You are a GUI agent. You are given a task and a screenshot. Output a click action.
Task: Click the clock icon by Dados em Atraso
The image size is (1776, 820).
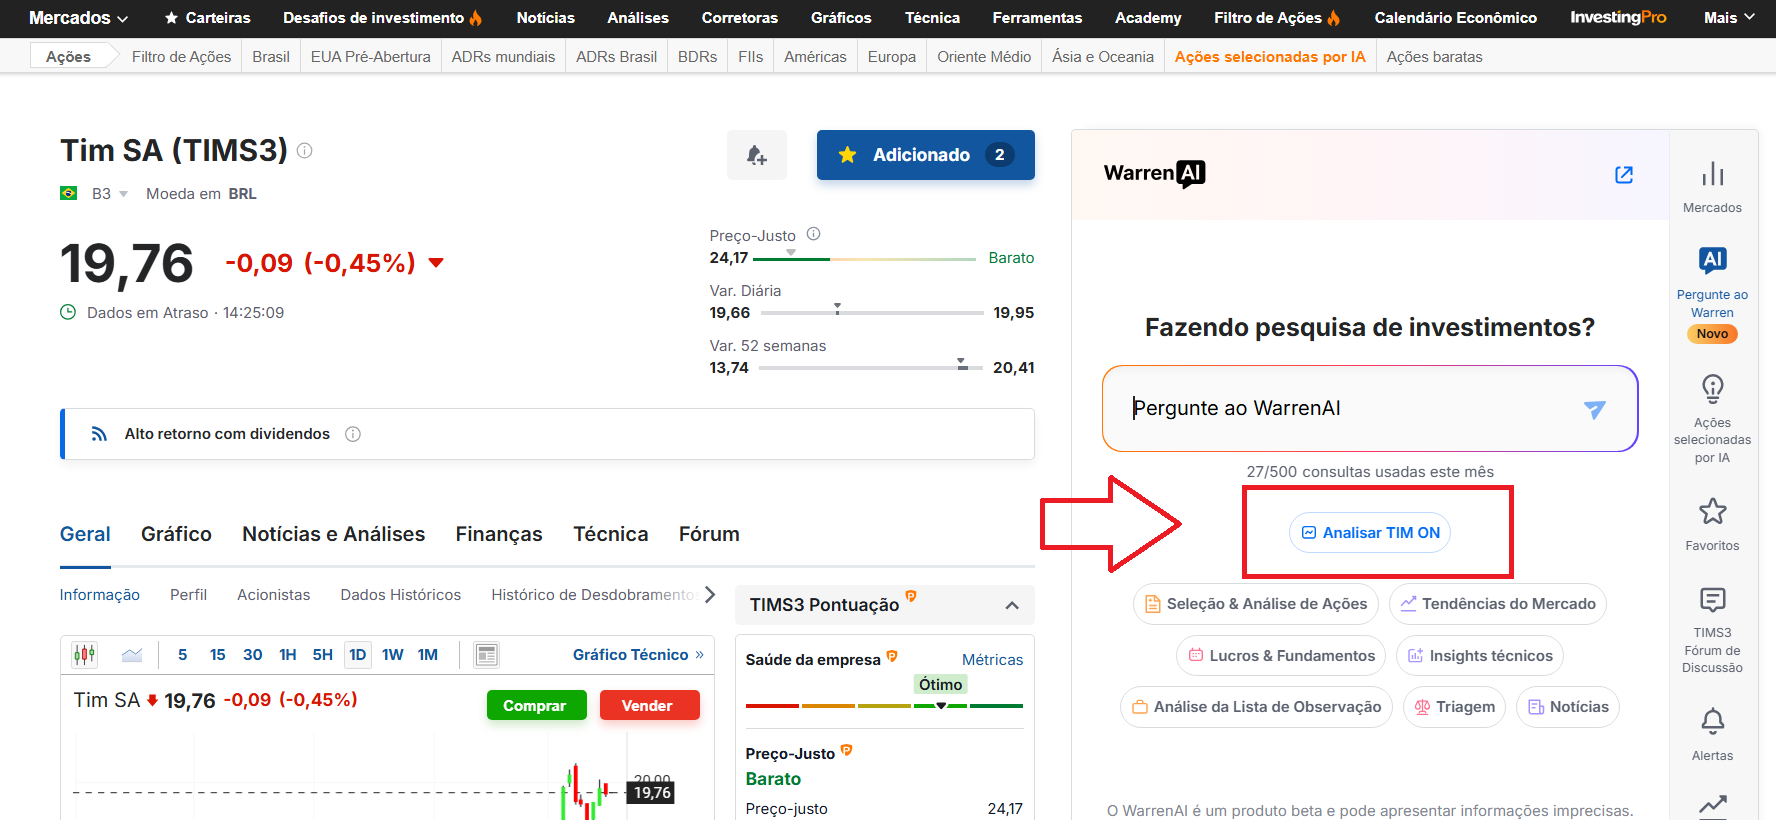(68, 312)
